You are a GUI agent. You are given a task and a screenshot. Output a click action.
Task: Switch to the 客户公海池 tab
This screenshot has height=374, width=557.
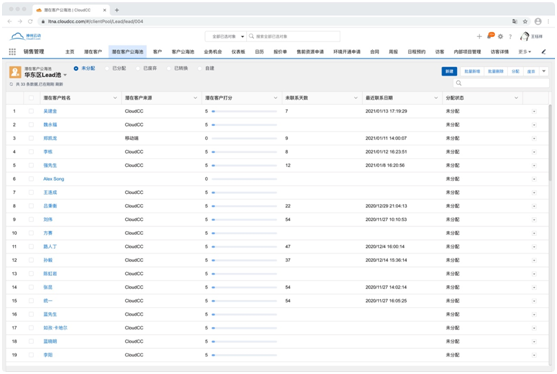click(x=183, y=52)
